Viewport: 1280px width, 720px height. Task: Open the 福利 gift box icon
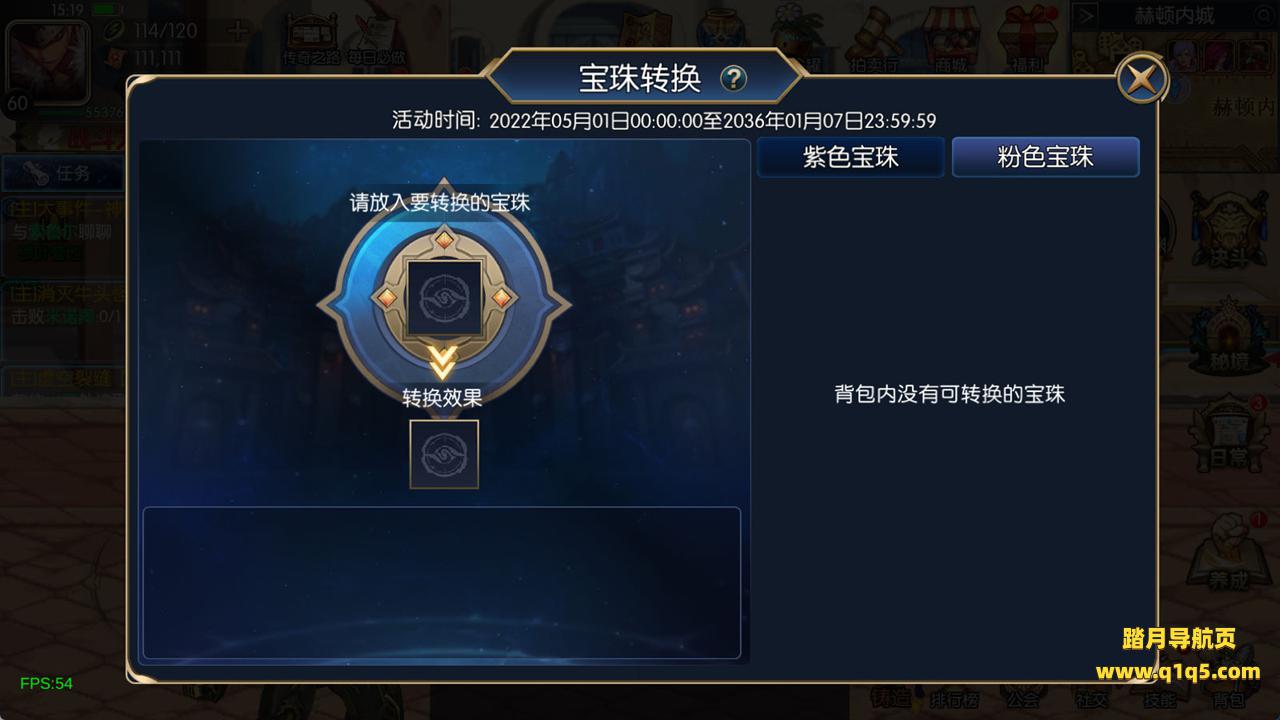[x=1027, y=38]
